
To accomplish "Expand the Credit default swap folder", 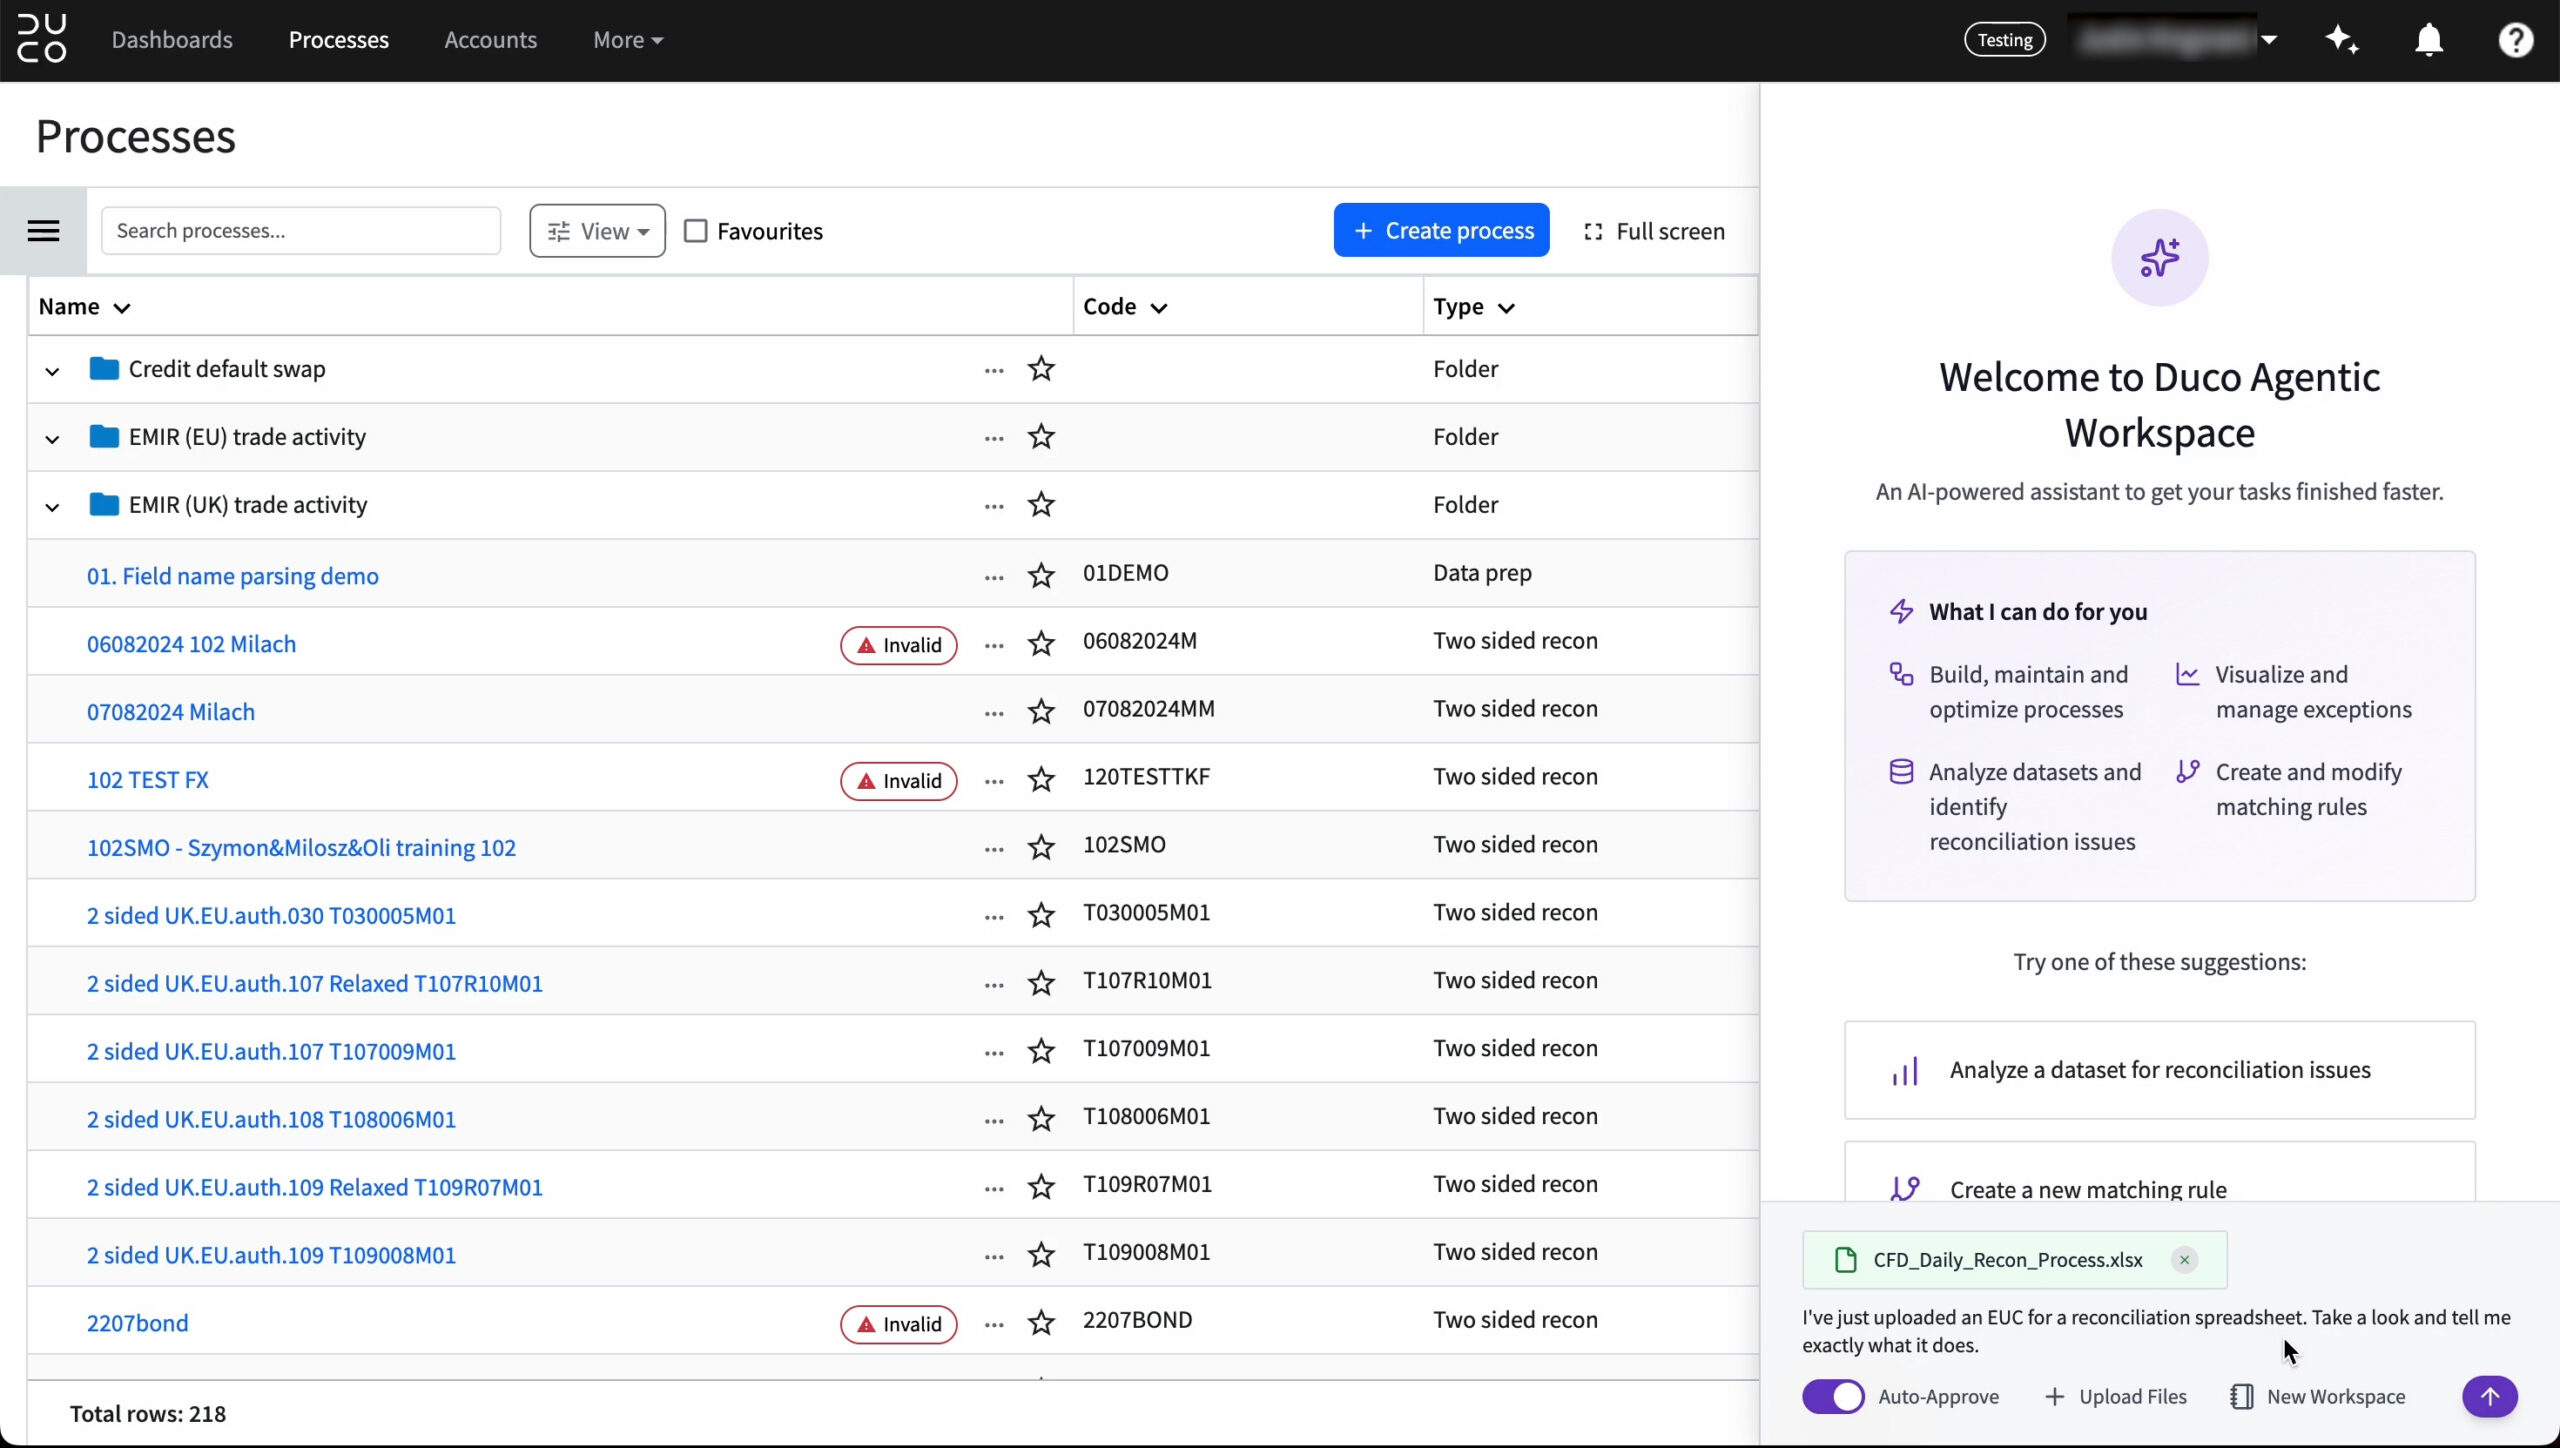I will (x=52, y=371).
